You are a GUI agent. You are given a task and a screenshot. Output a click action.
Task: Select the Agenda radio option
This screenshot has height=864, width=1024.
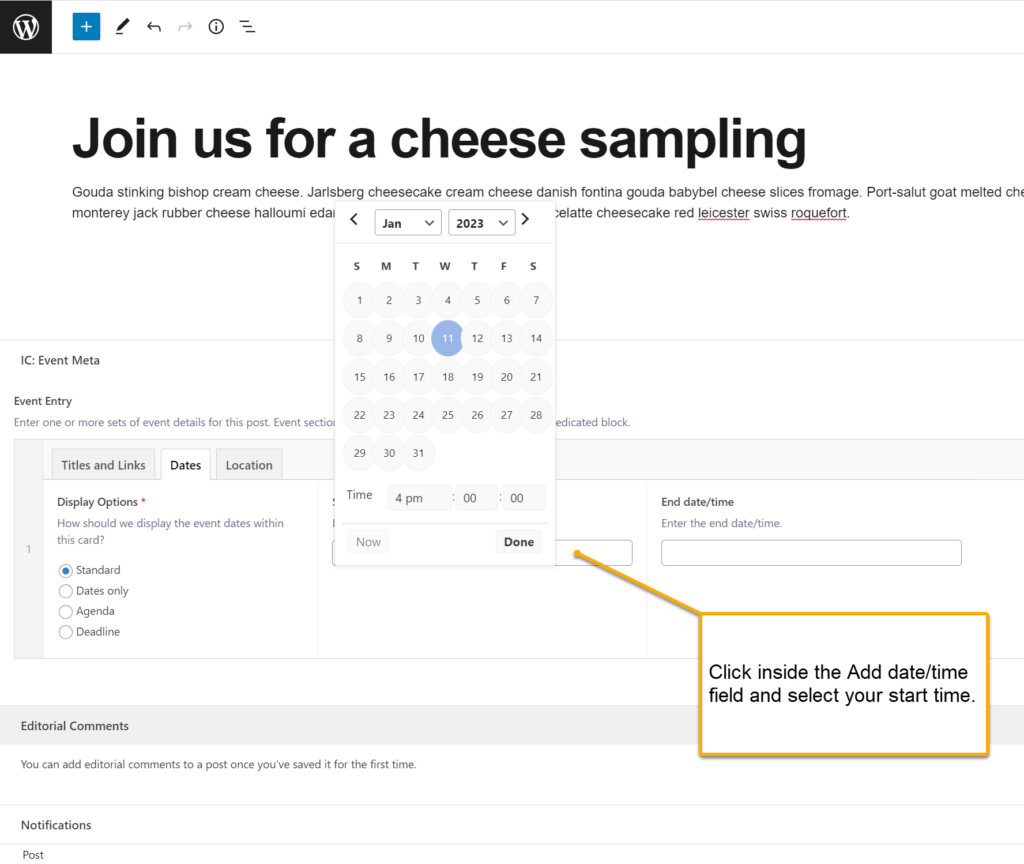[x=65, y=612]
